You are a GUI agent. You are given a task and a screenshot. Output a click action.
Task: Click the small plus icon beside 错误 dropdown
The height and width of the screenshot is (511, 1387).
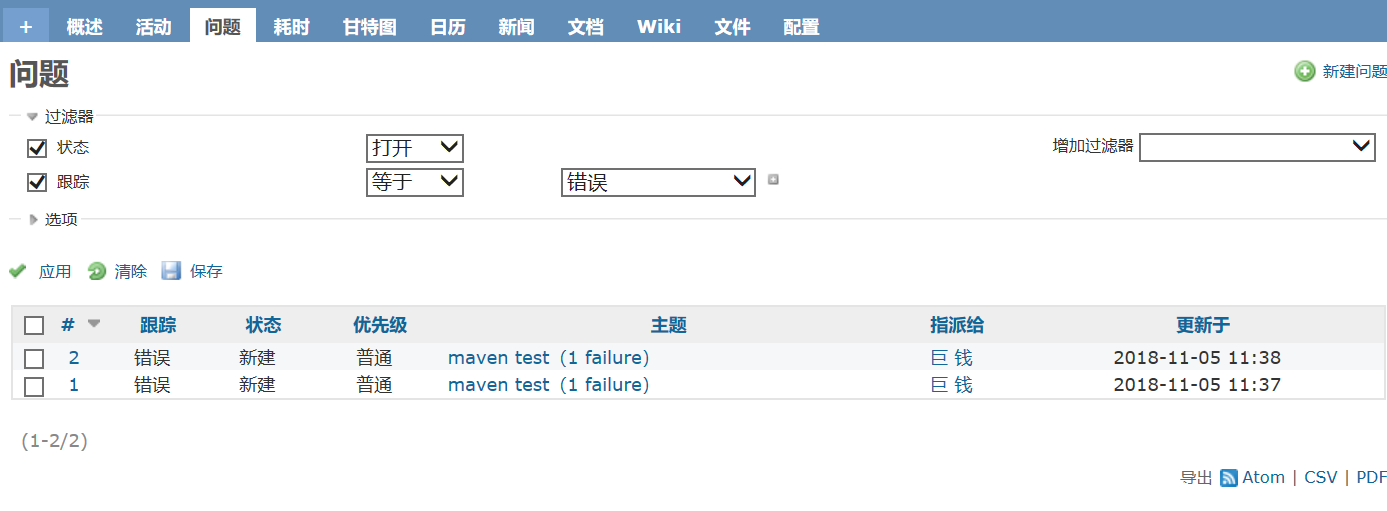(x=773, y=180)
